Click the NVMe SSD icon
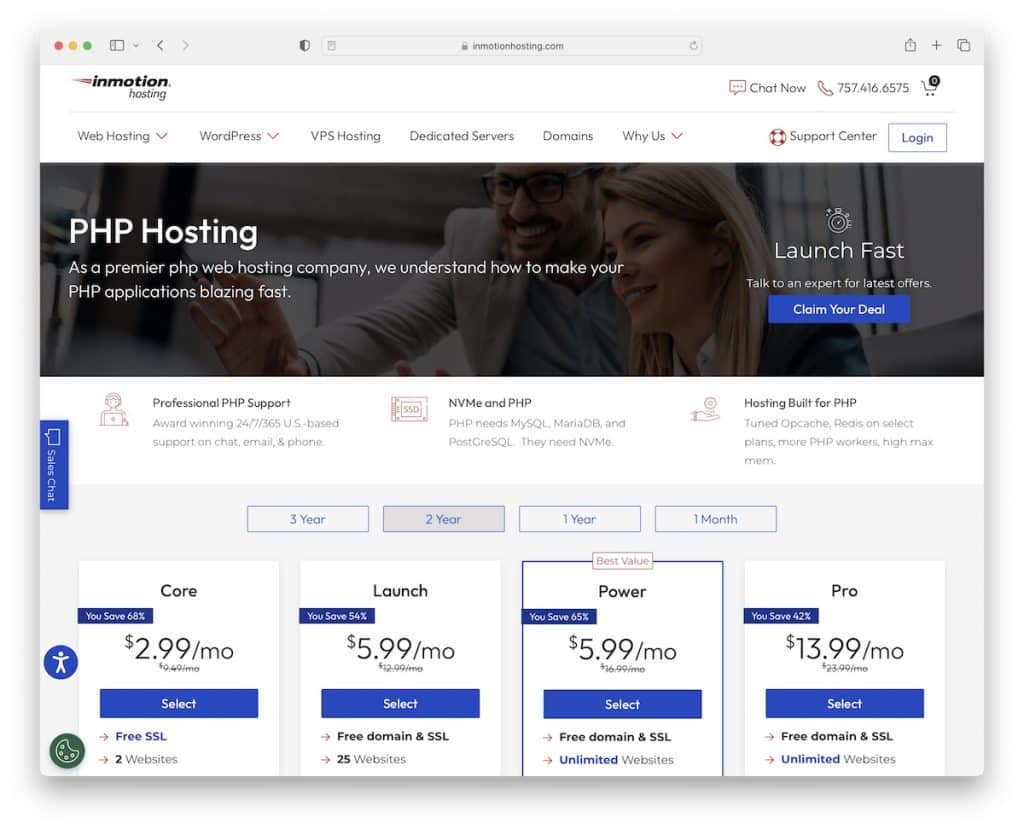 (409, 410)
